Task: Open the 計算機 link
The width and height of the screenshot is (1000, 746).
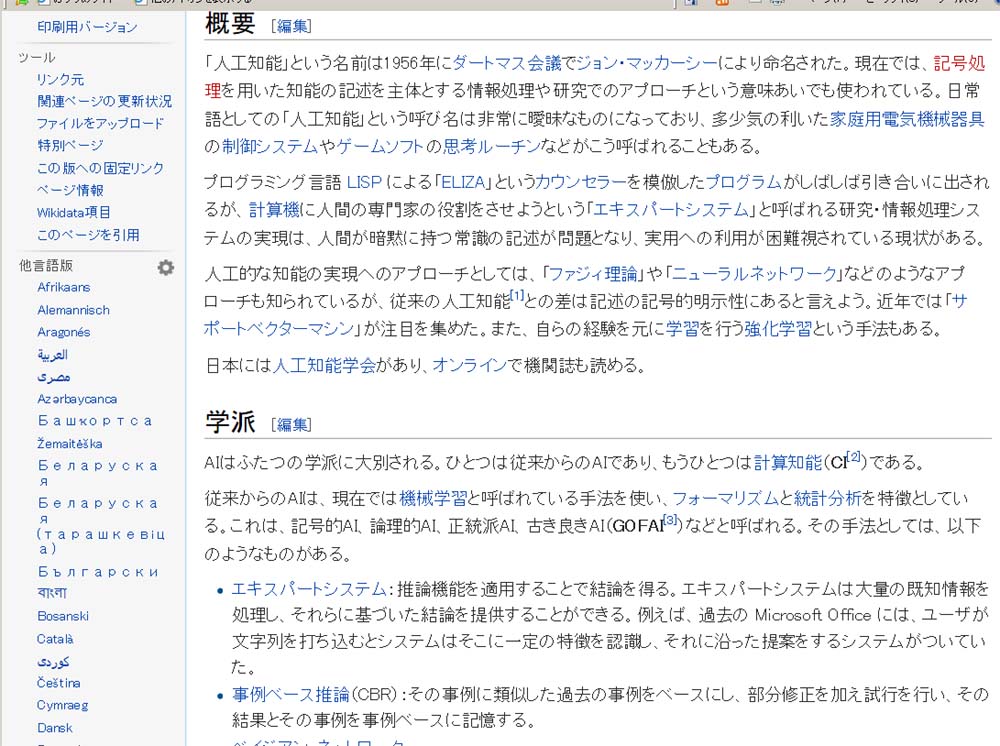Action: (274, 210)
